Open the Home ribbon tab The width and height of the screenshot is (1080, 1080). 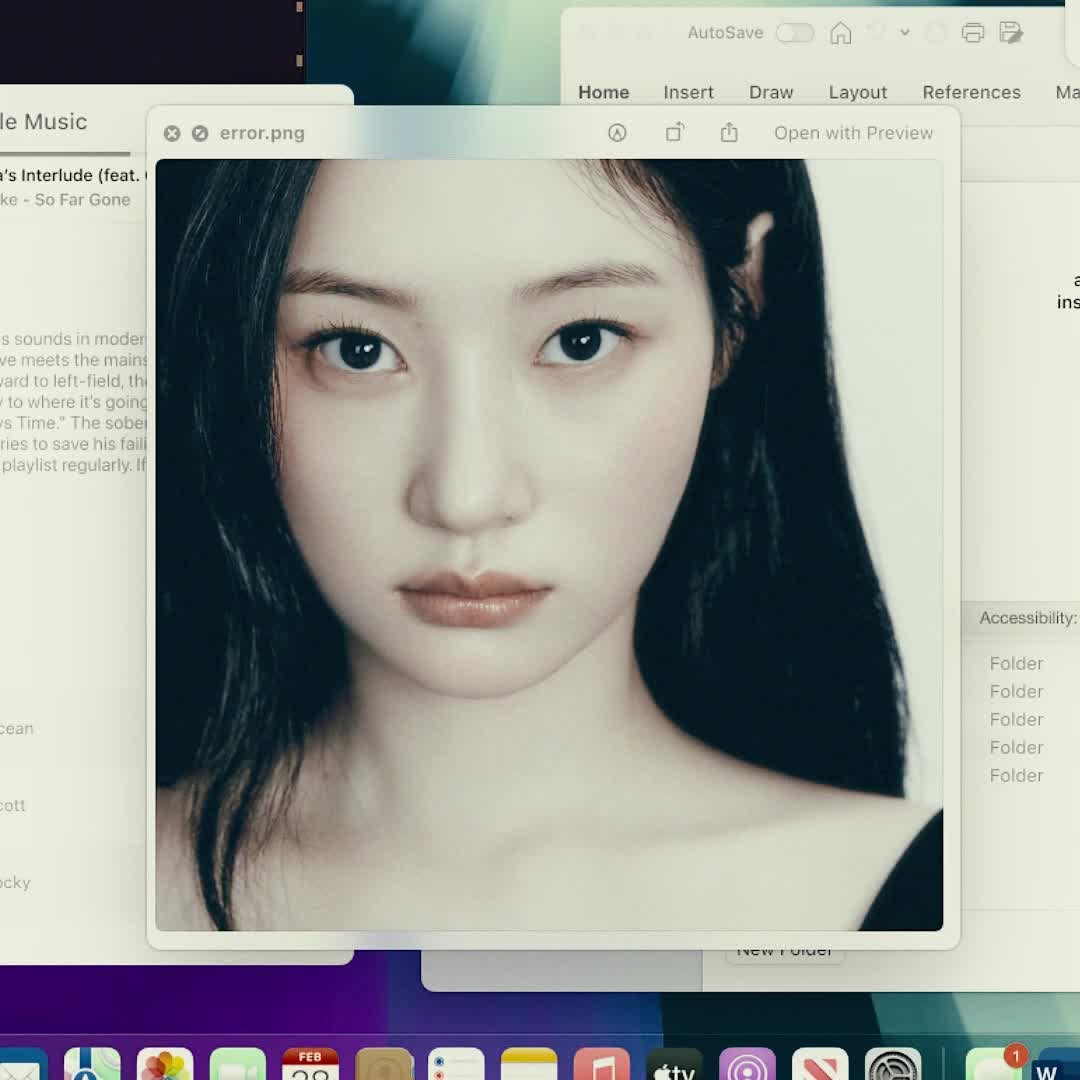click(x=604, y=92)
